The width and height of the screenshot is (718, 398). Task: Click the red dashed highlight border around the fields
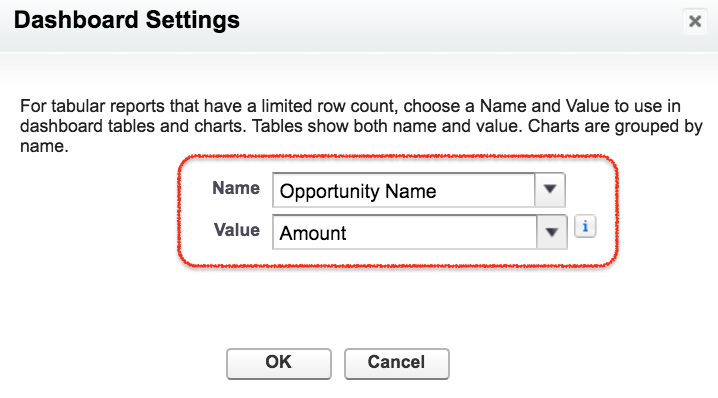pyautogui.click(x=397, y=156)
